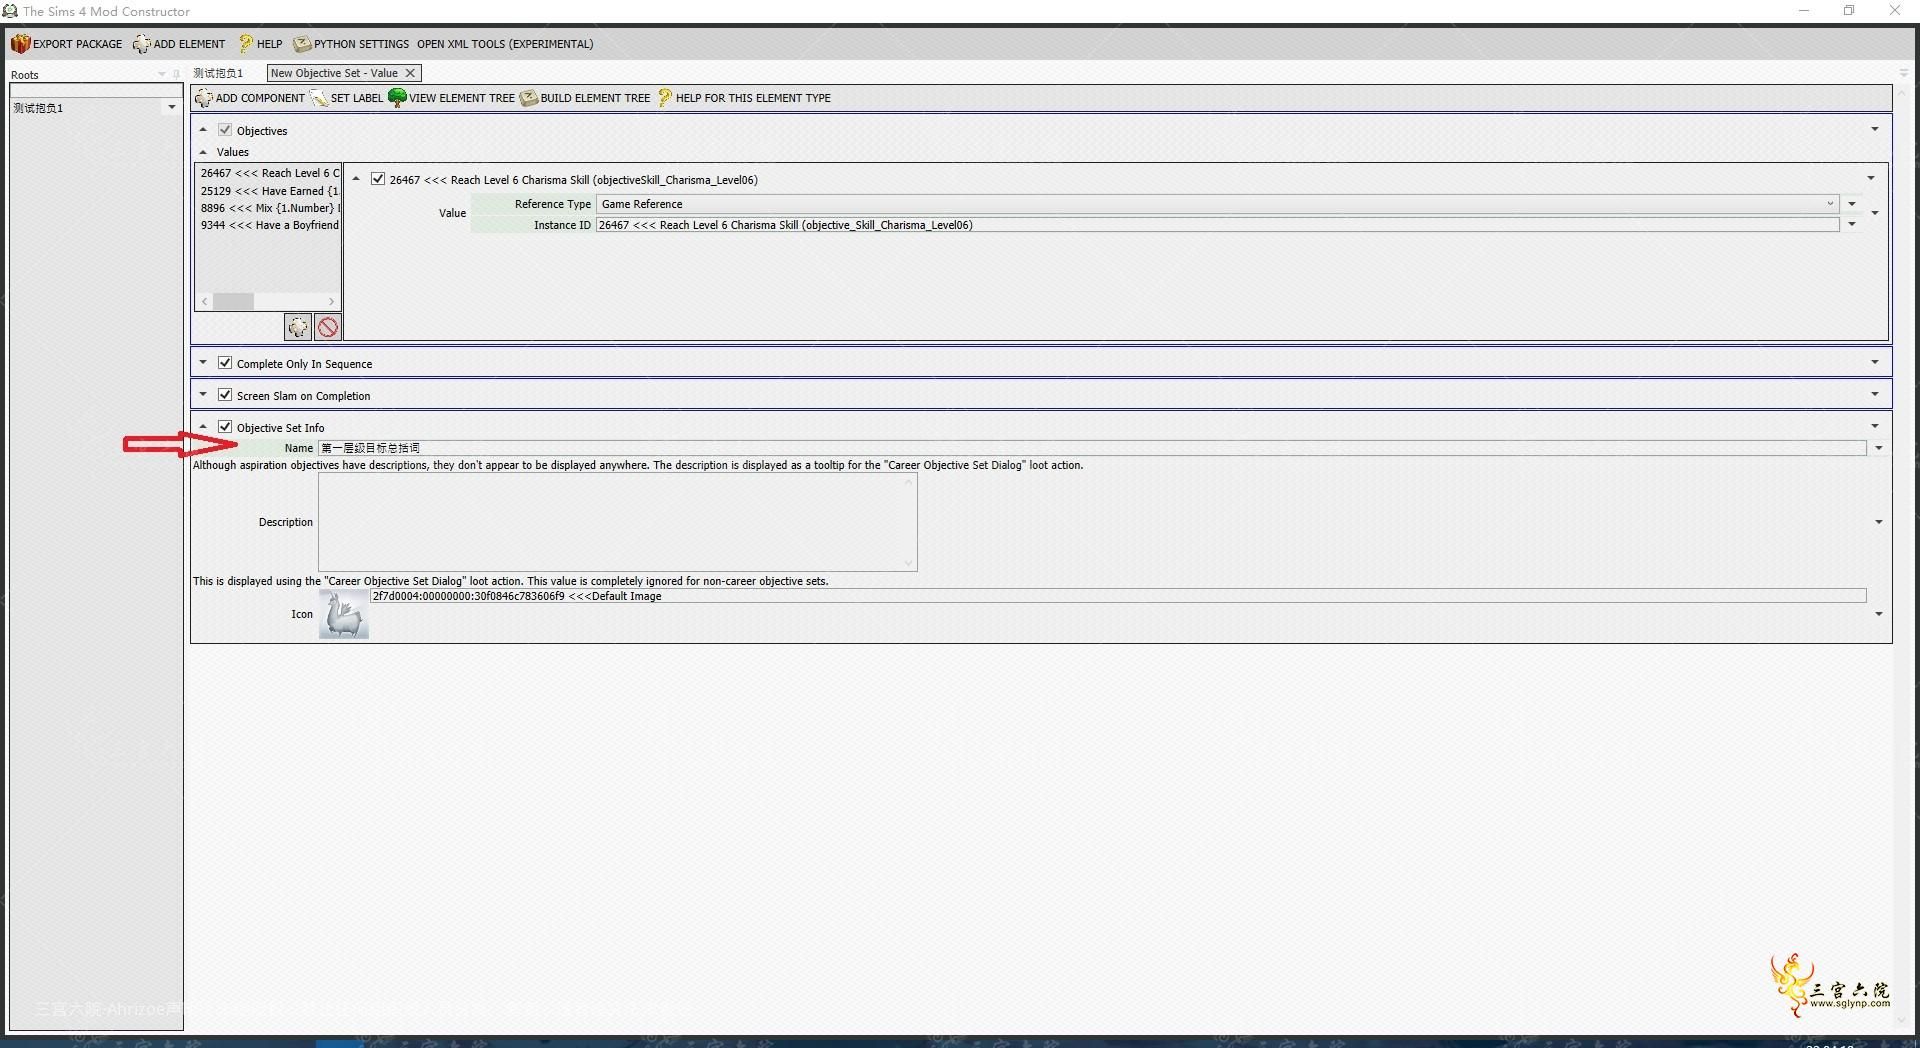Collapse the 26467 Charisma Skill entry
This screenshot has width=1920, height=1048.
[x=356, y=179]
